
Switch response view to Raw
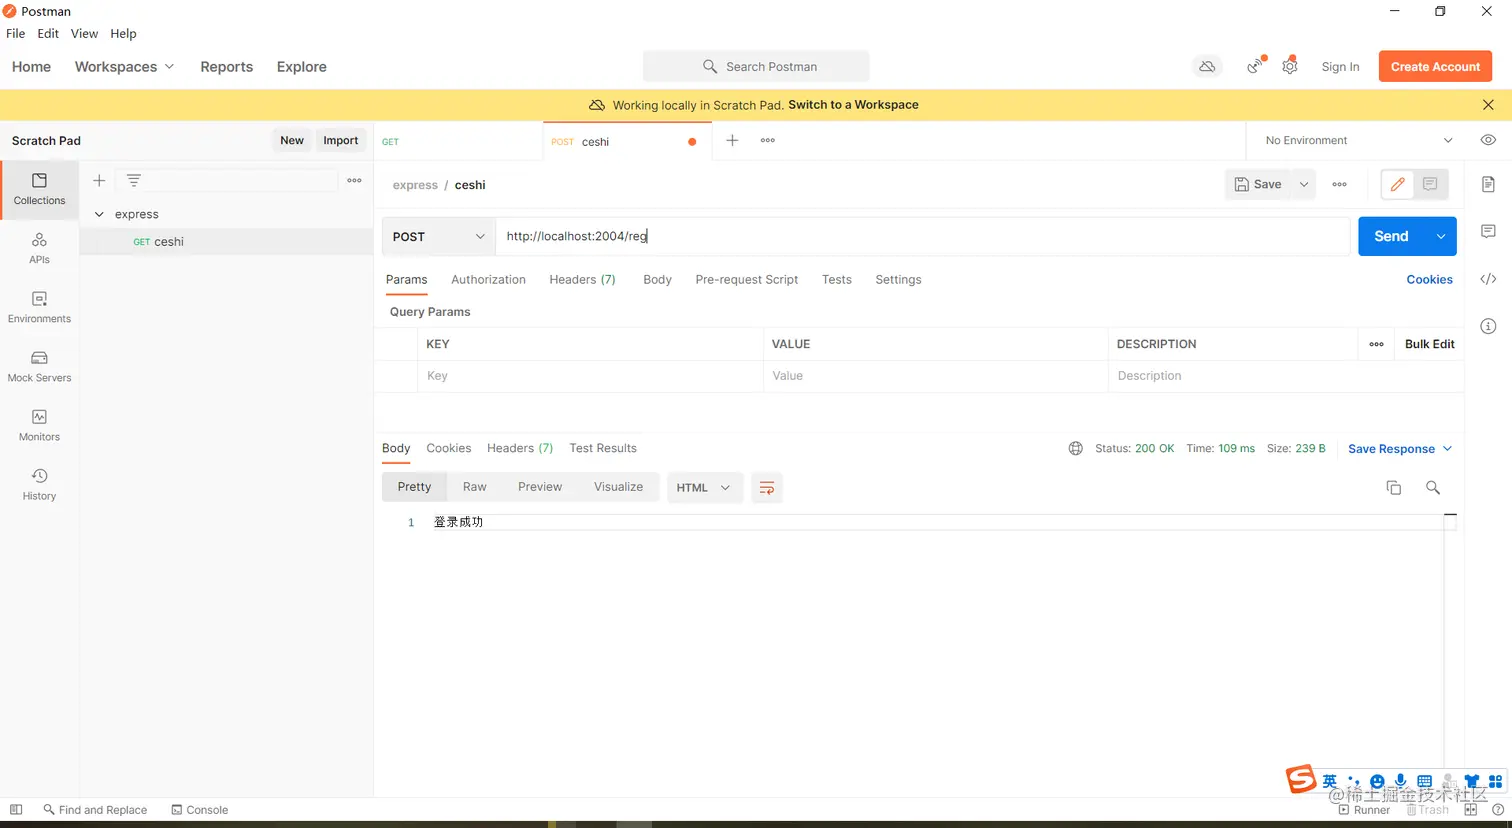coord(475,487)
